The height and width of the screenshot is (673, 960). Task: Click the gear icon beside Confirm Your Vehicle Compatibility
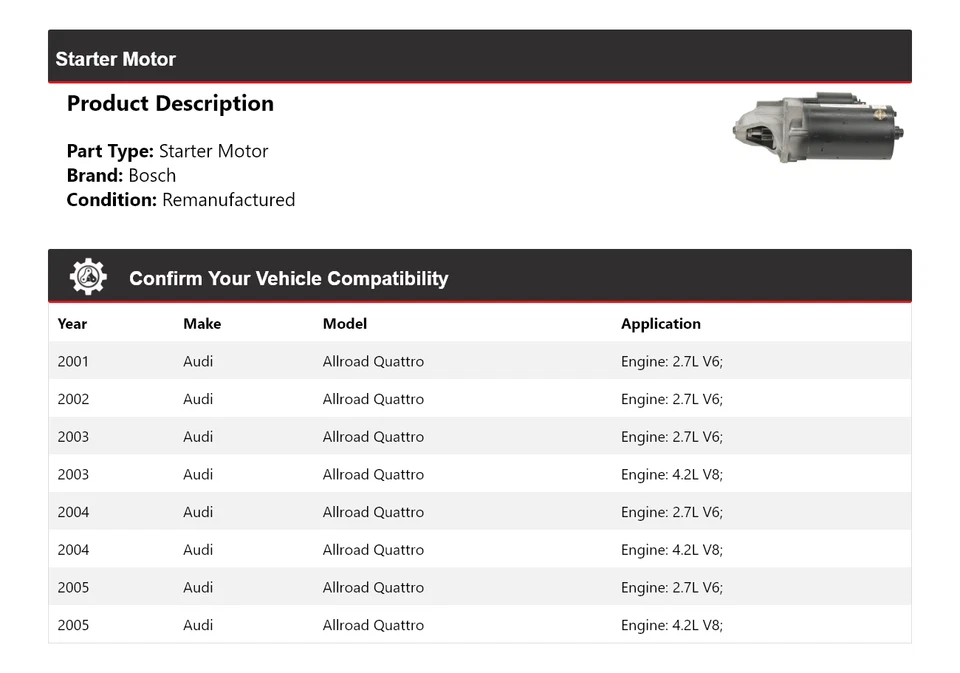[x=88, y=277]
